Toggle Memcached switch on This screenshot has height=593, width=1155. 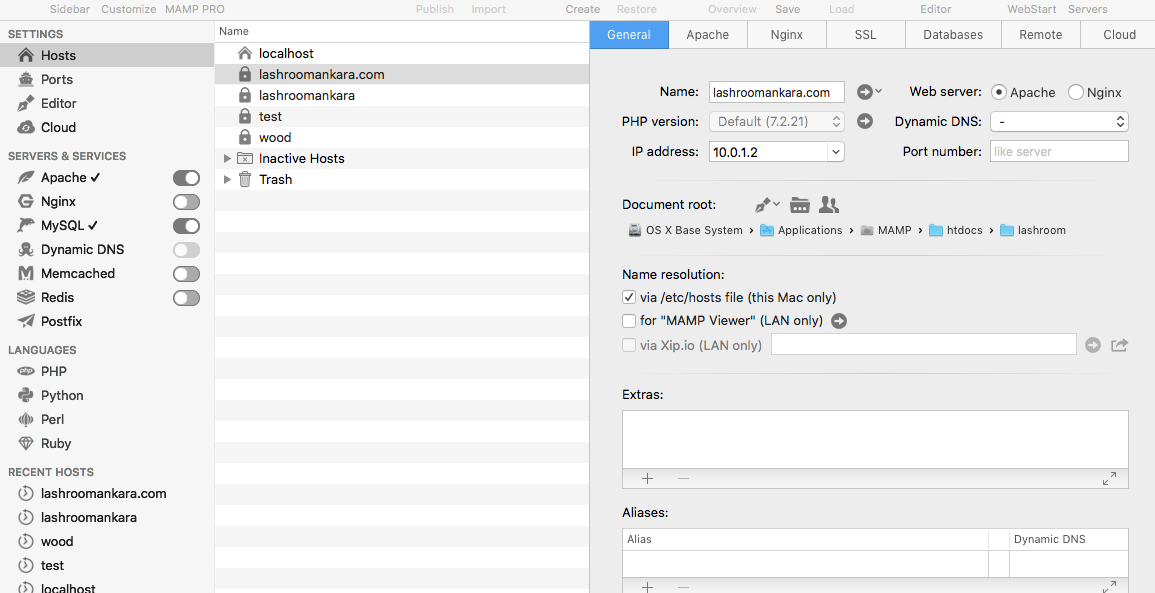tap(186, 274)
